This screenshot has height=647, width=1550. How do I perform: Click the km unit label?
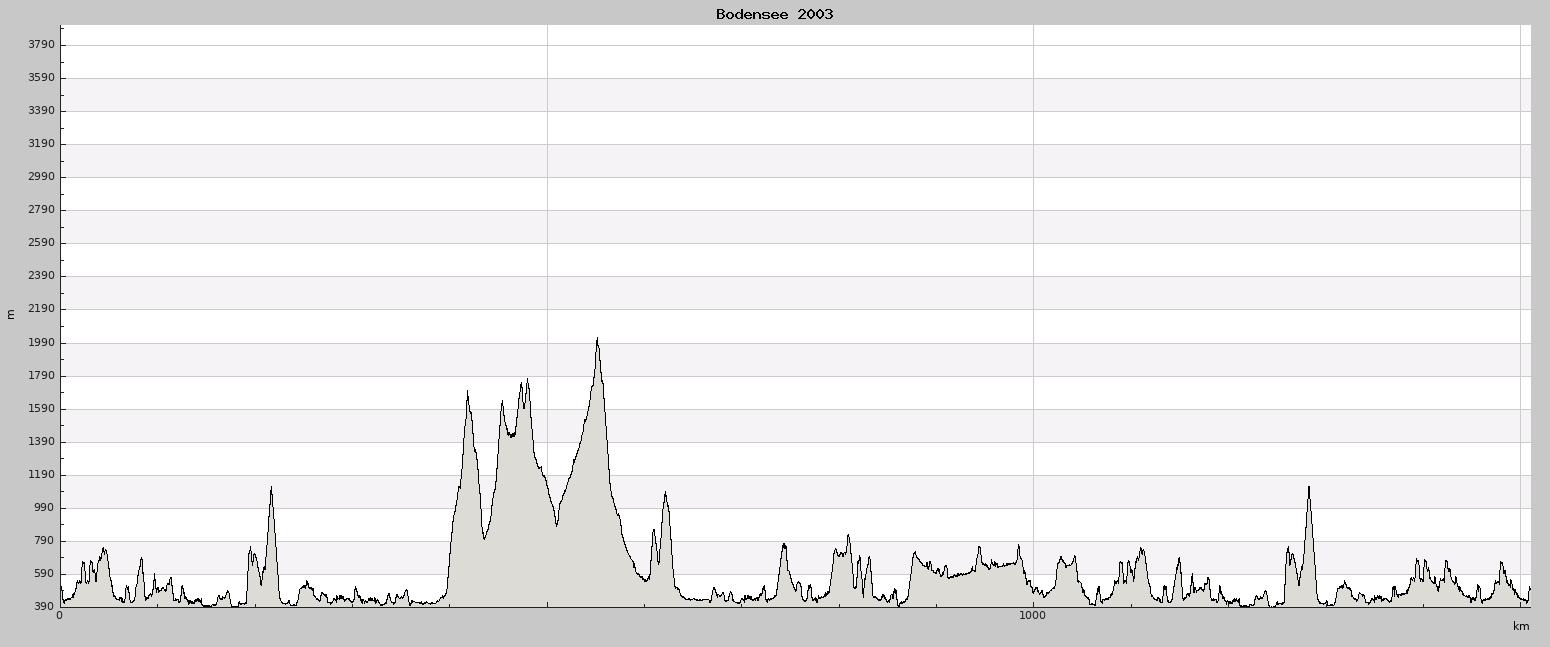pyautogui.click(x=1521, y=627)
